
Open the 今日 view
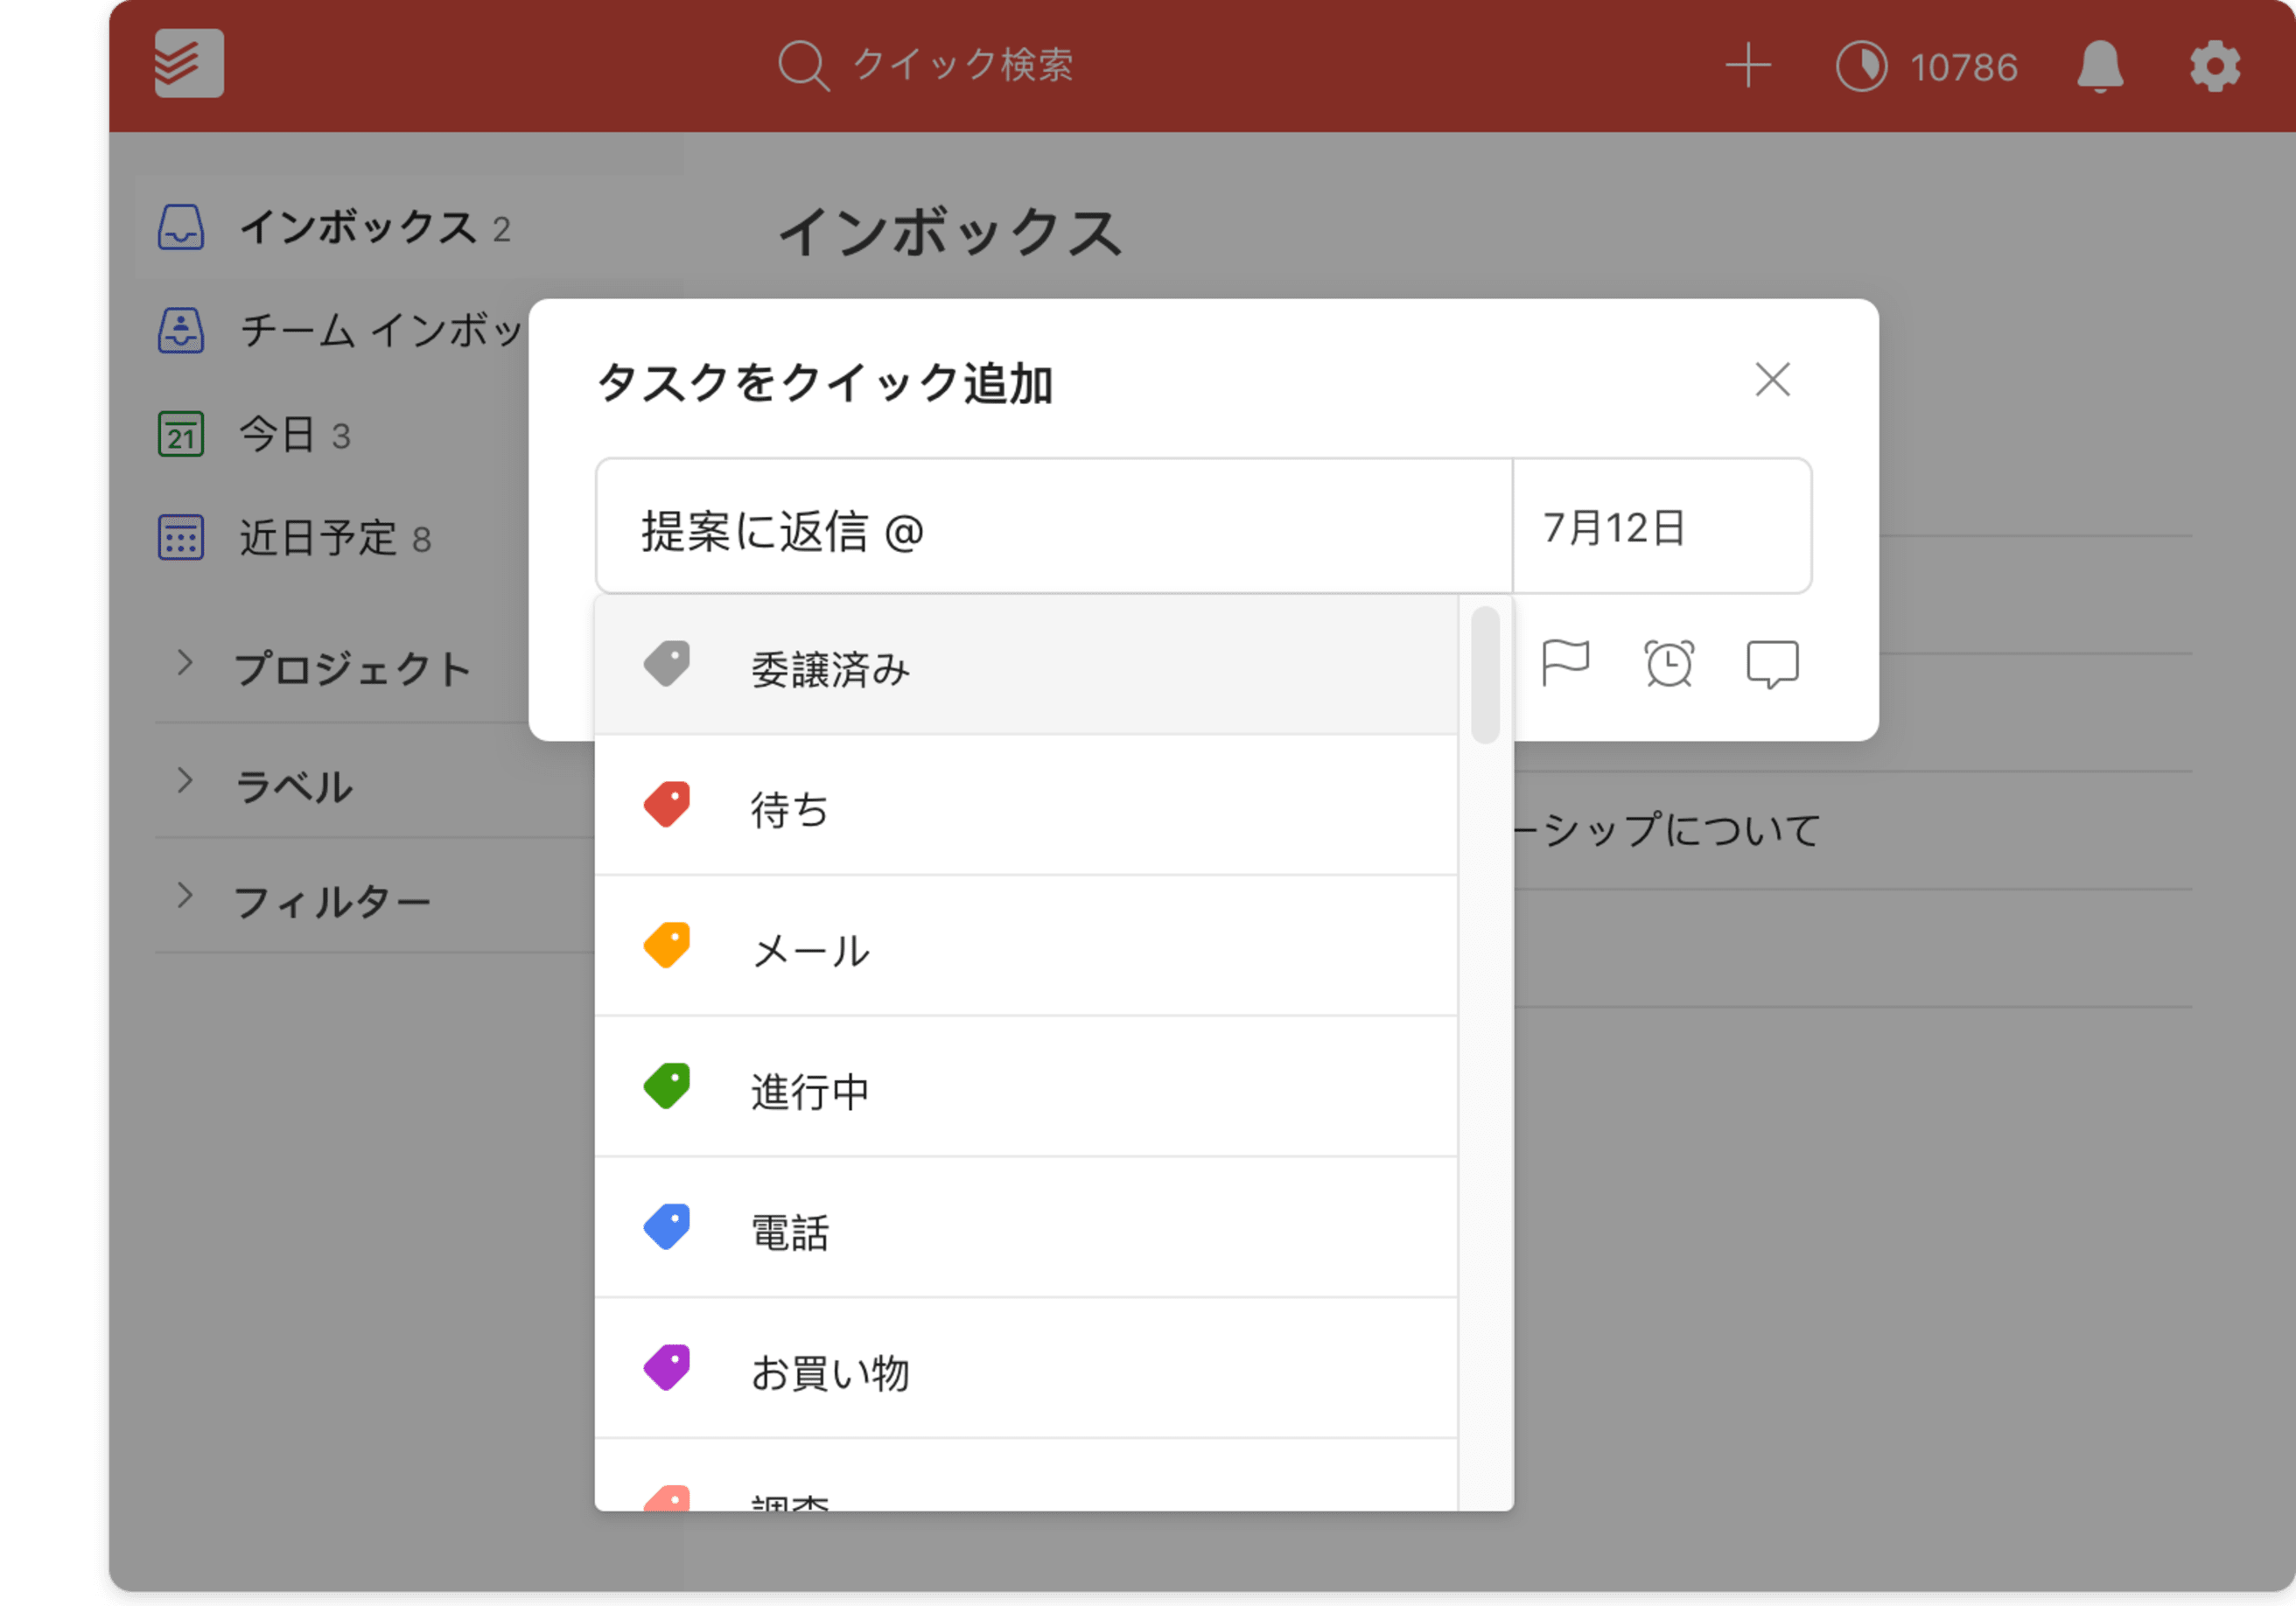pos(277,435)
